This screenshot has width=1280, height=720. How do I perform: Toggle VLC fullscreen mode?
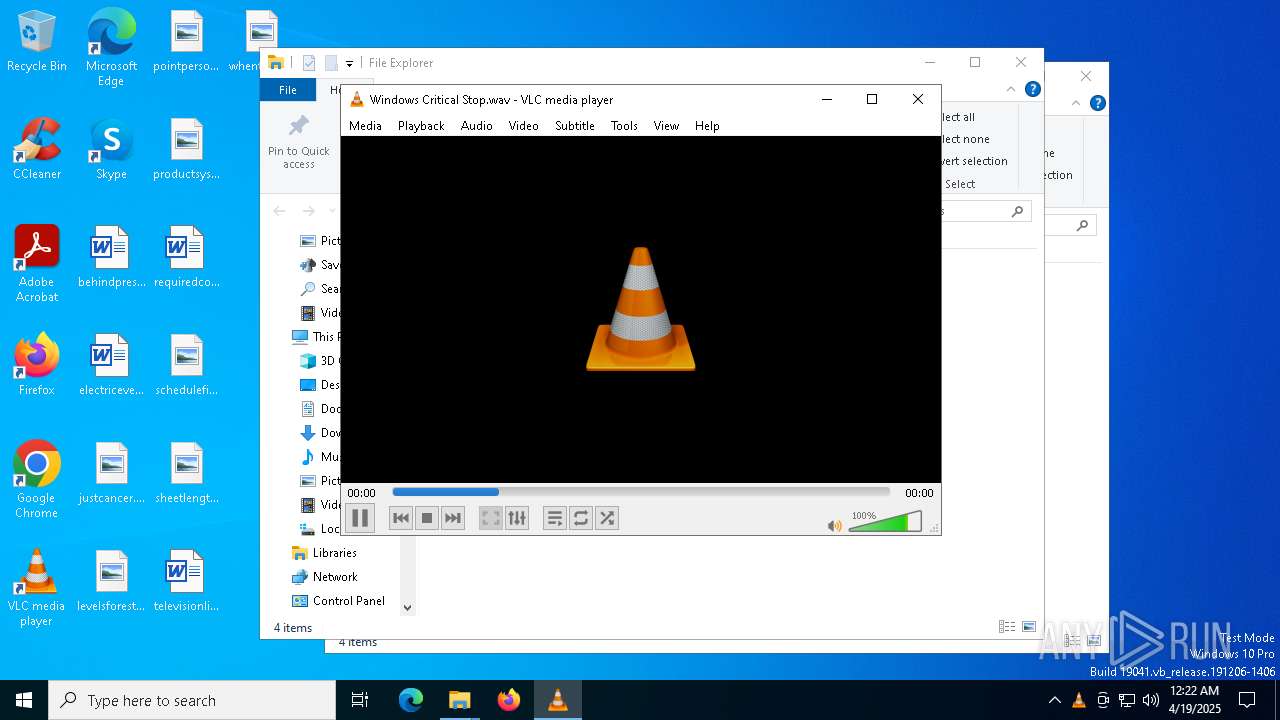click(490, 518)
